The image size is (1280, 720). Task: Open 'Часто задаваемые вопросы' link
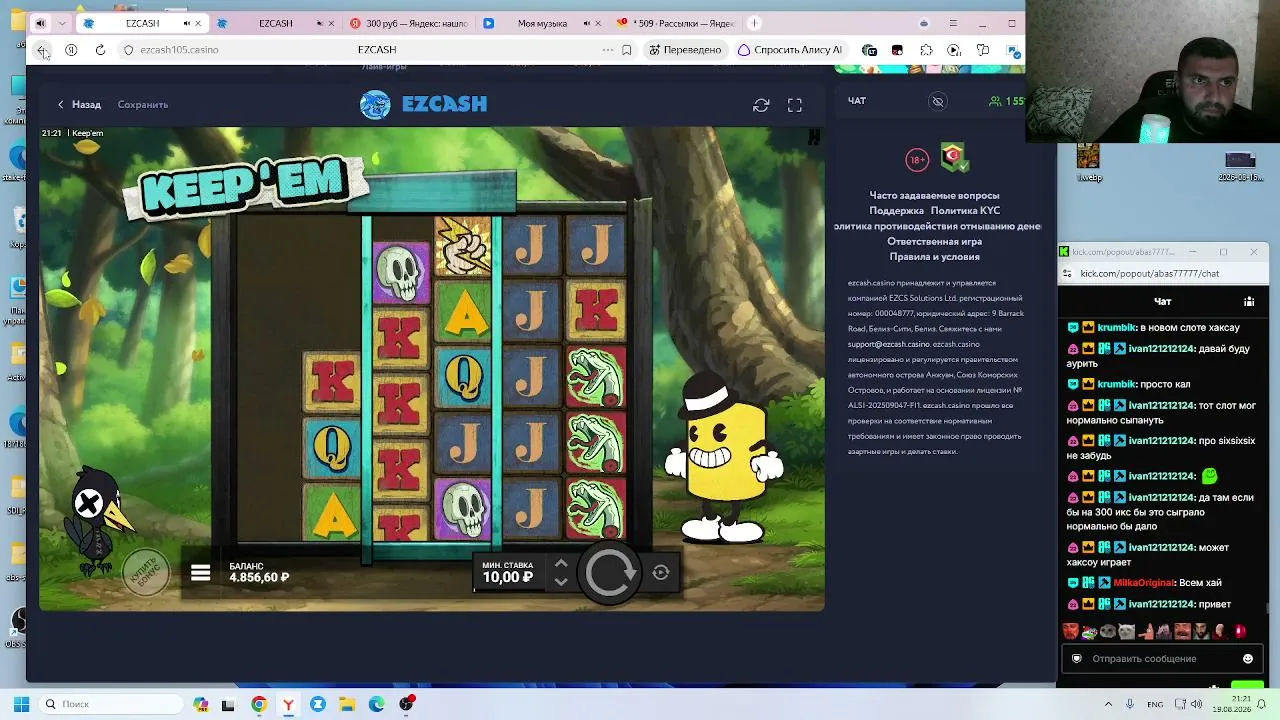[x=934, y=196]
